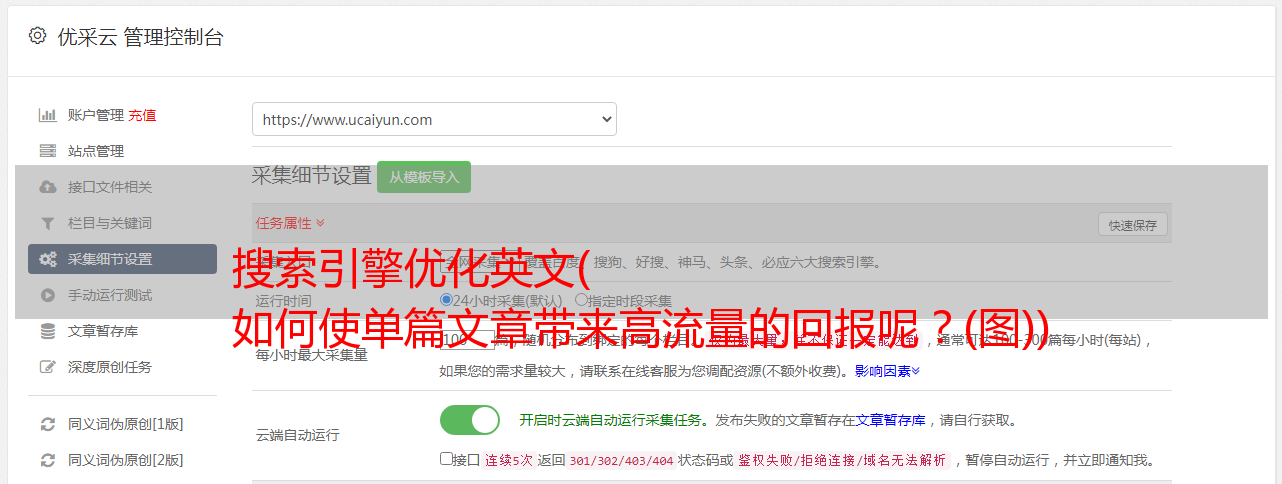Image resolution: width=1282 pixels, height=484 pixels.
Task: Click the filter icon for 栏目与关键词
Action: click(47, 223)
